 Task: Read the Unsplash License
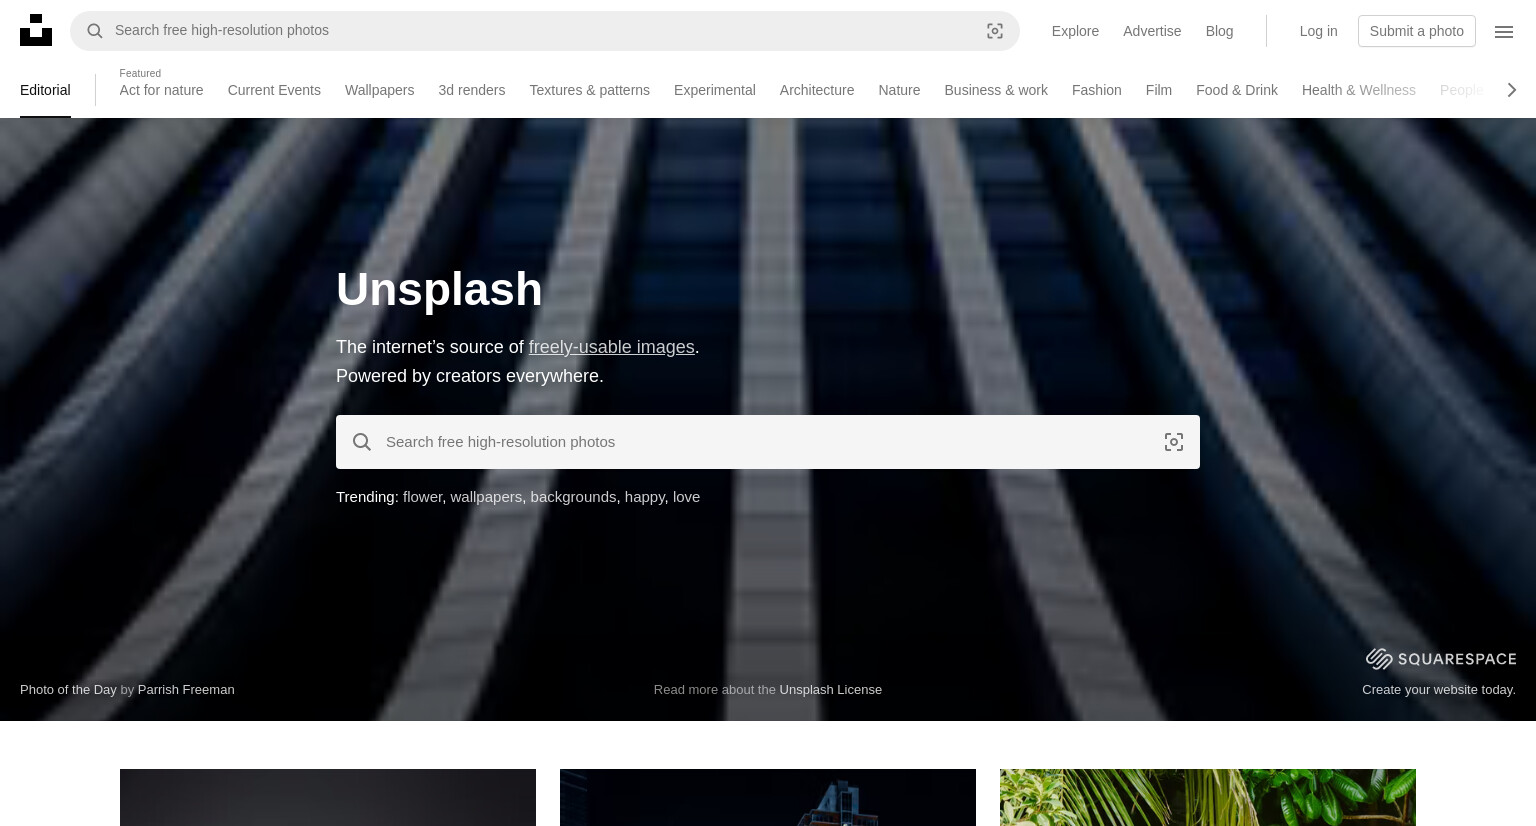coord(831,689)
